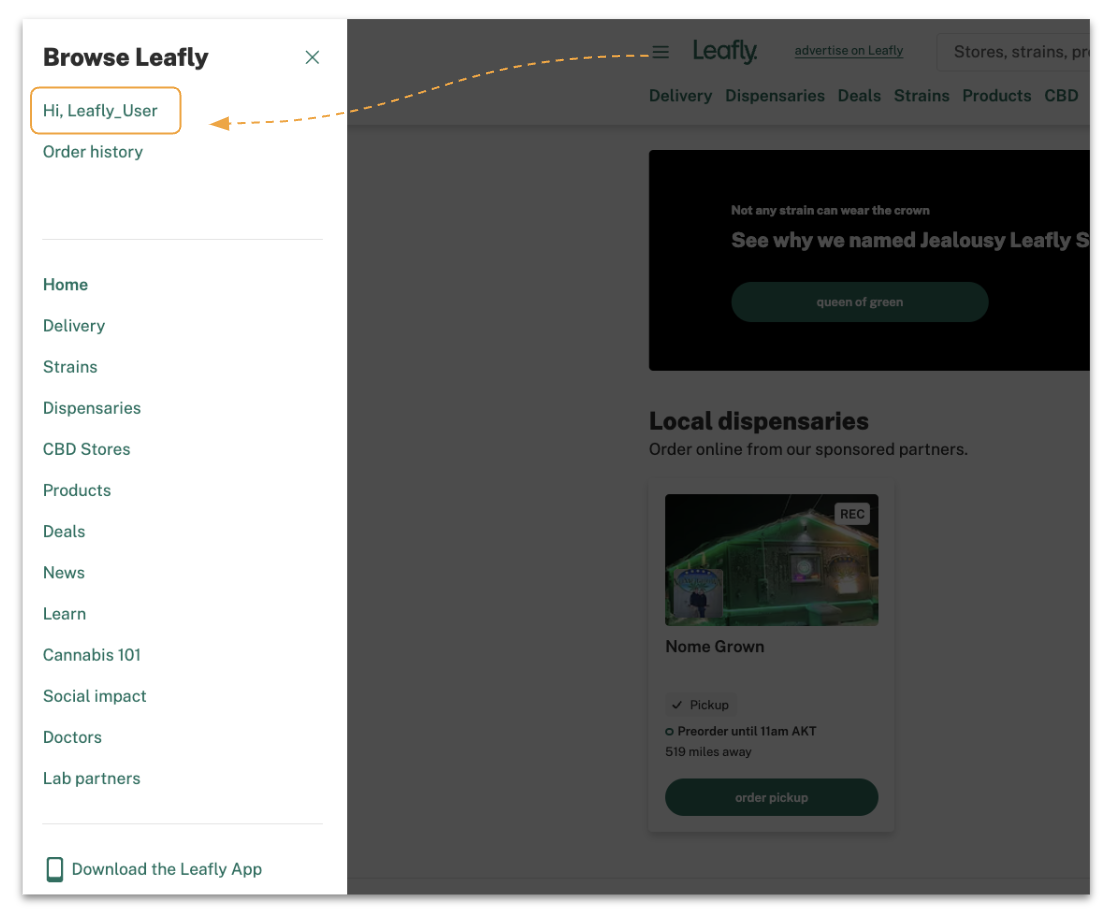The image size is (1110, 918).
Task: Click the Pickup tag on Nome Grown card
Action: point(700,705)
